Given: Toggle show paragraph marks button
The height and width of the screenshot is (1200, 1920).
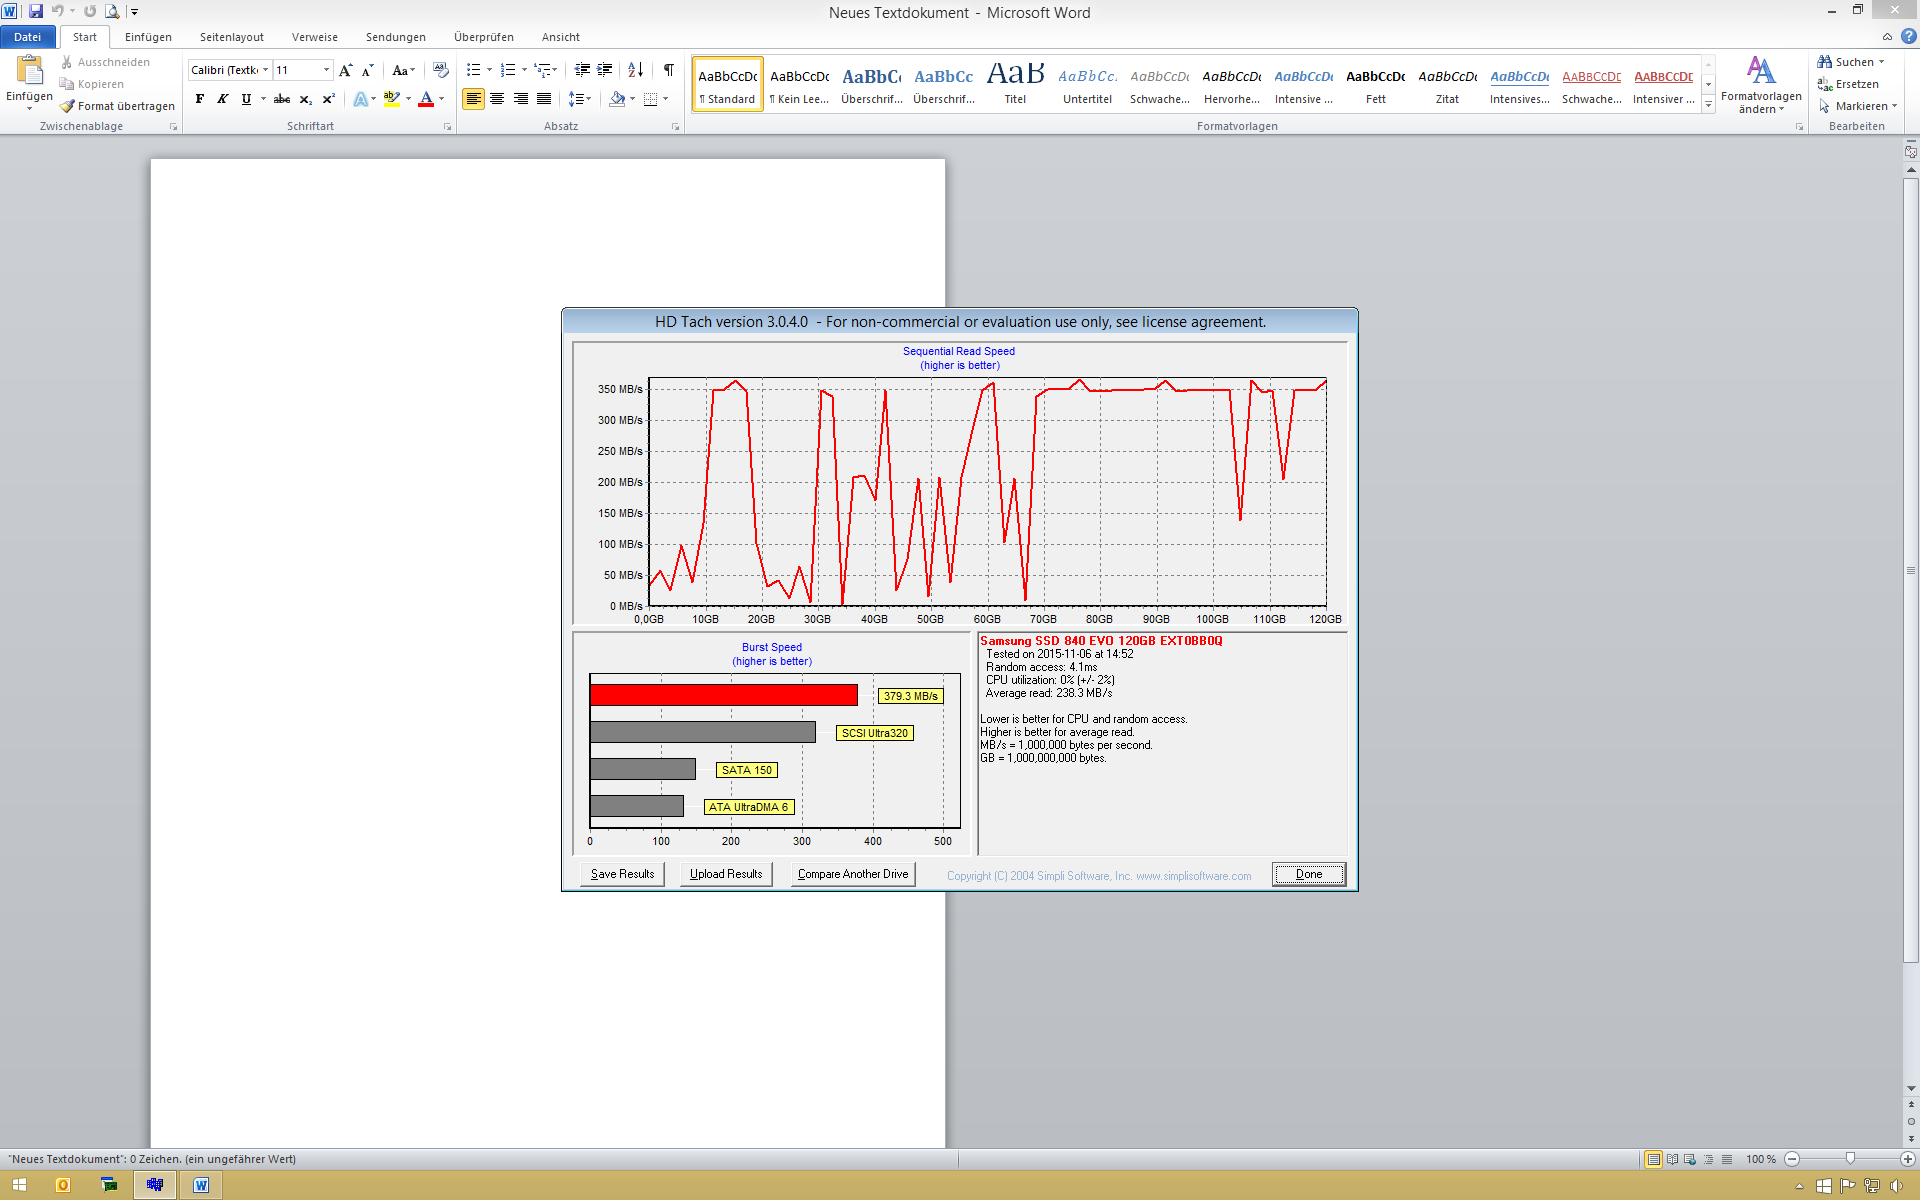Looking at the screenshot, I should pos(668,70).
